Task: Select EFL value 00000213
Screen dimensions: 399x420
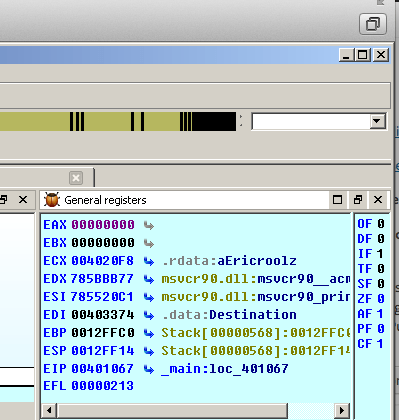Action: 103,386
